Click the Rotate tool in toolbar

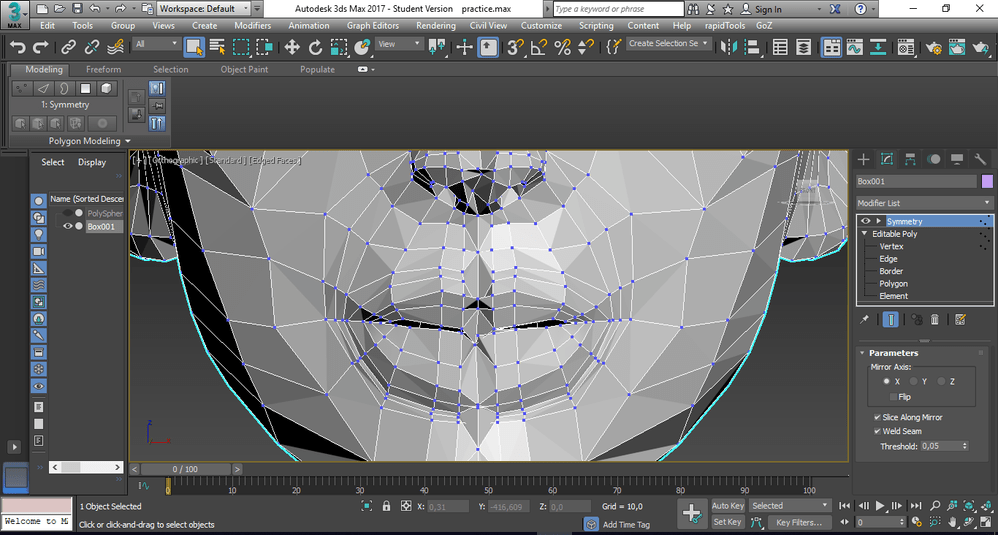tap(315, 47)
